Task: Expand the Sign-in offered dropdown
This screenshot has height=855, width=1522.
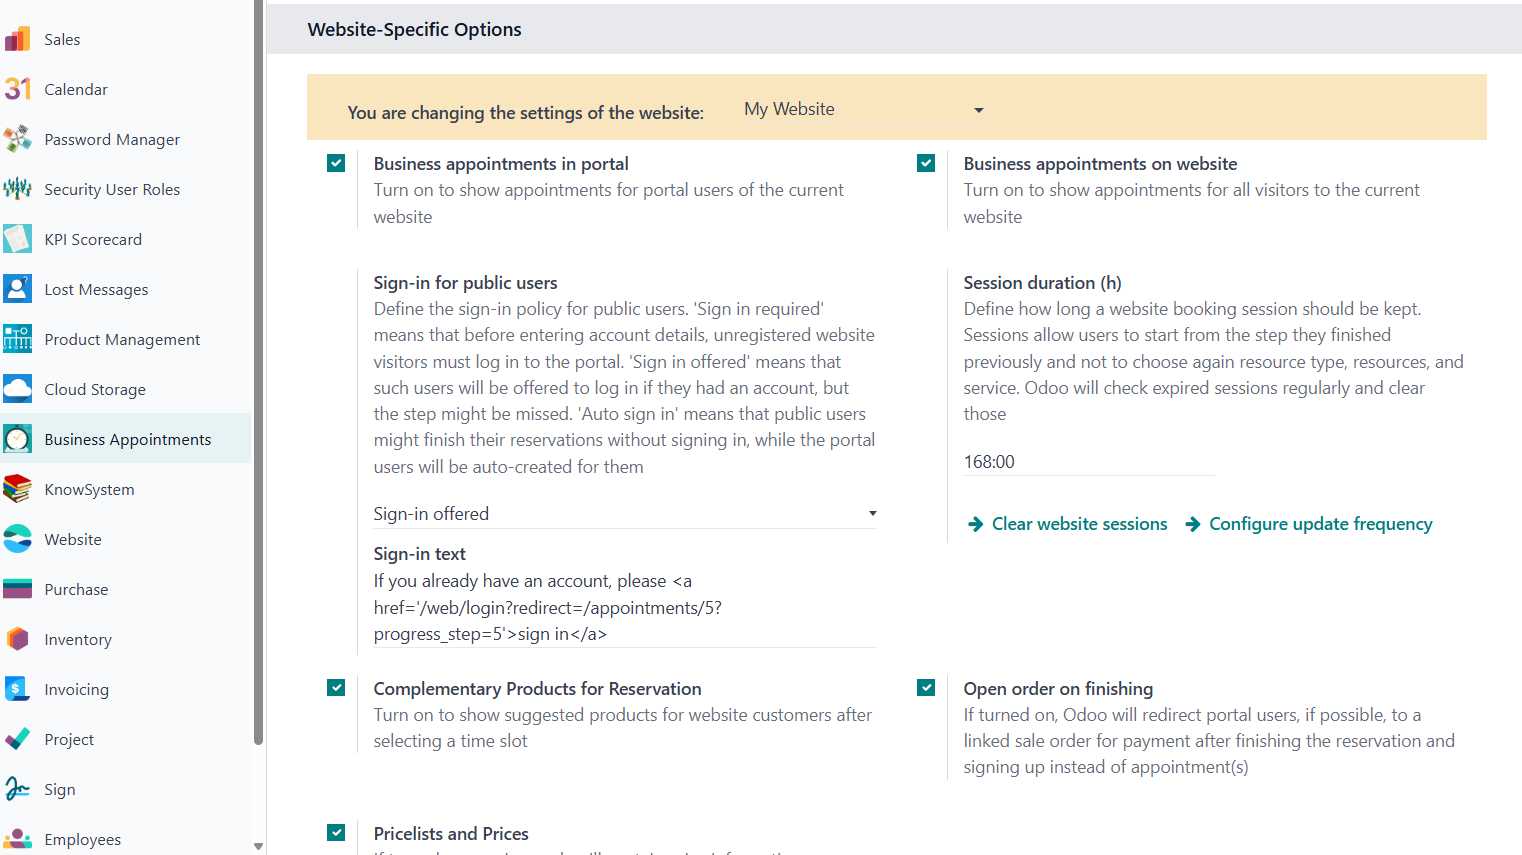Action: coord(625,514)
